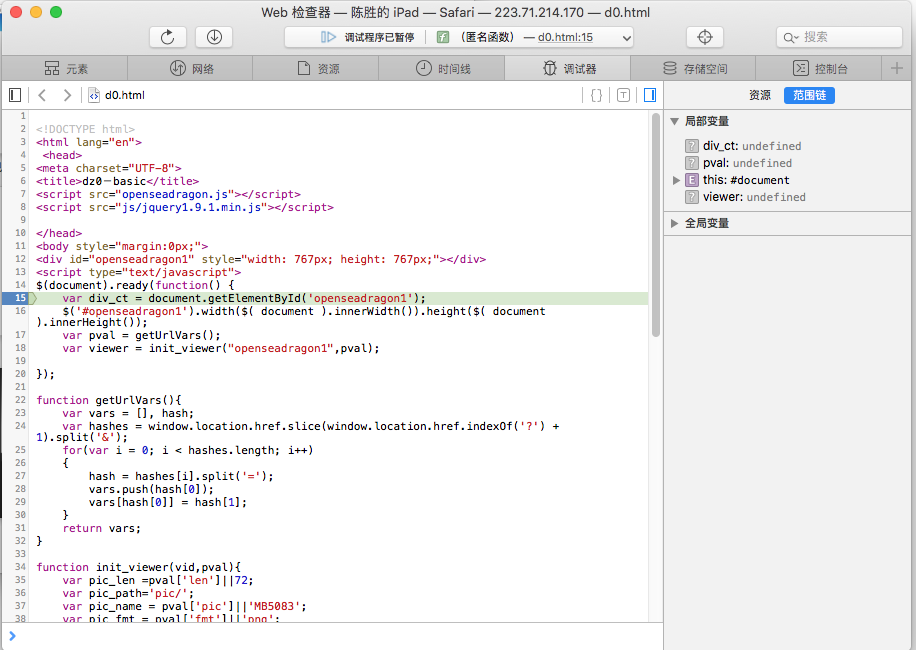Switch to the 网络 (Network) tab

click(190, 69)
